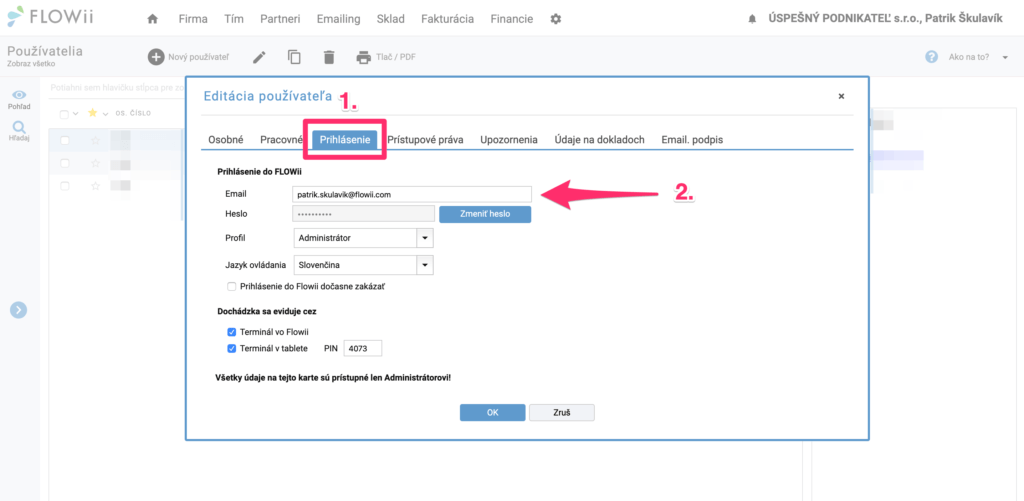Go to the home icon

153,19
